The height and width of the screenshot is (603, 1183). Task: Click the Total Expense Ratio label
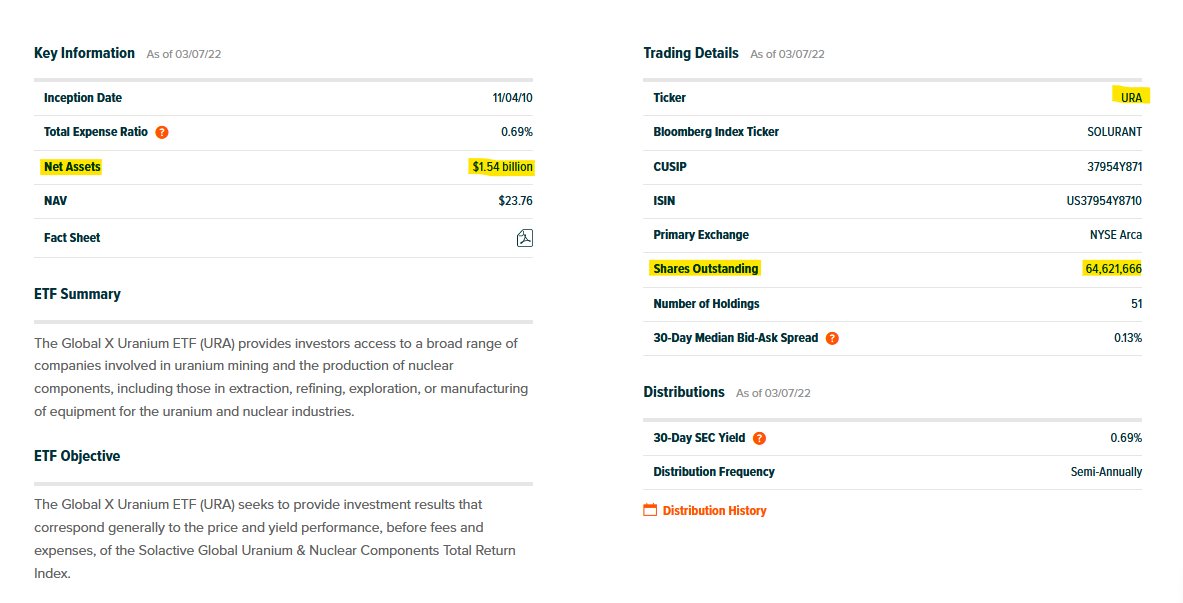click(96, 131)
